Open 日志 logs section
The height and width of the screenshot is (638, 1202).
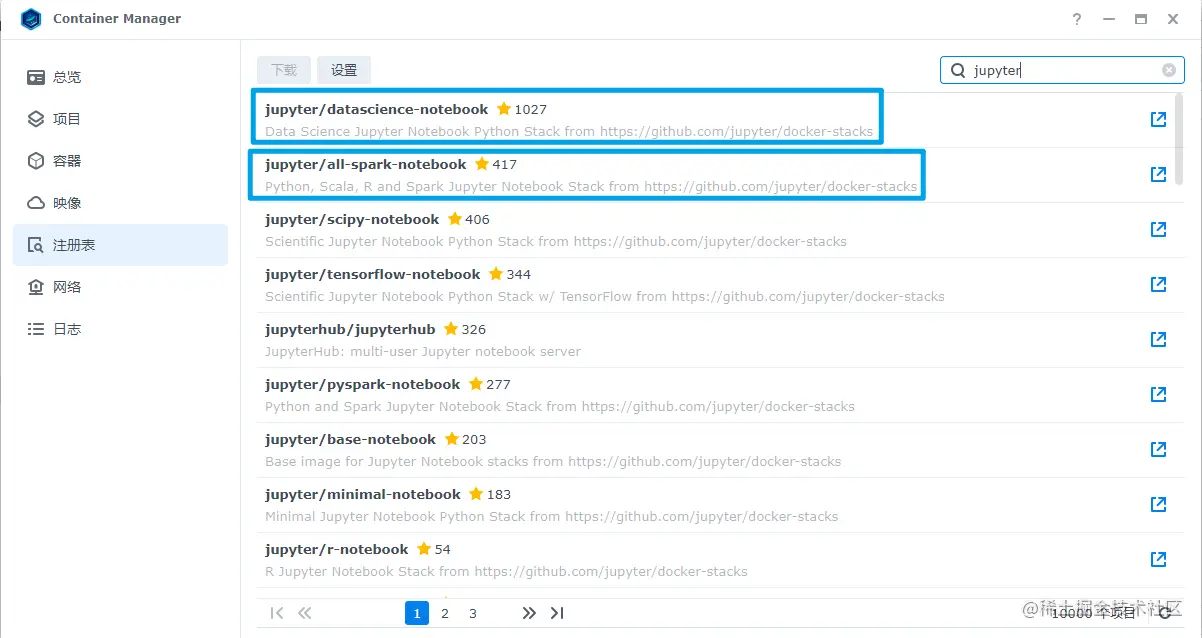coord(120,329)
